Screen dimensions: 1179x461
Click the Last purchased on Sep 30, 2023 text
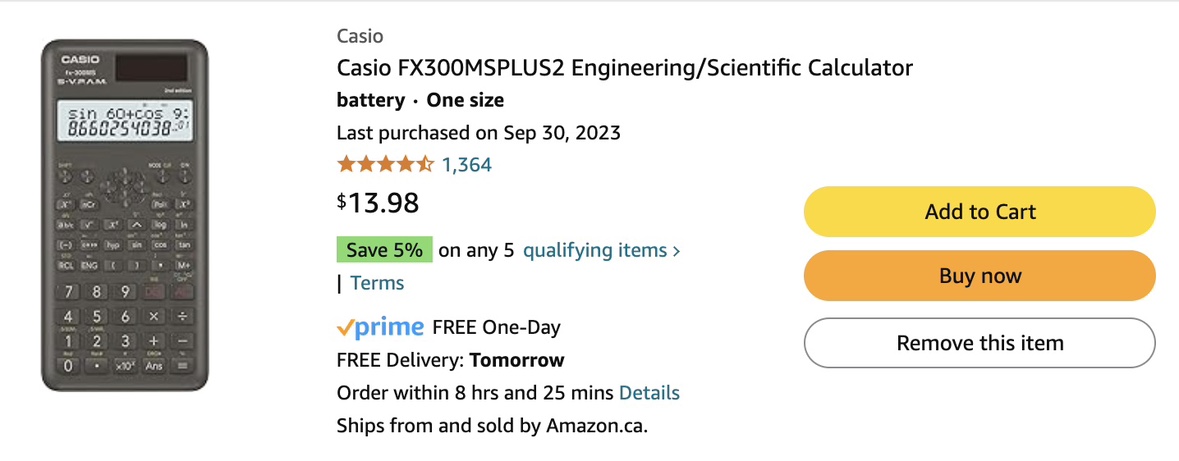coord(478,133)
